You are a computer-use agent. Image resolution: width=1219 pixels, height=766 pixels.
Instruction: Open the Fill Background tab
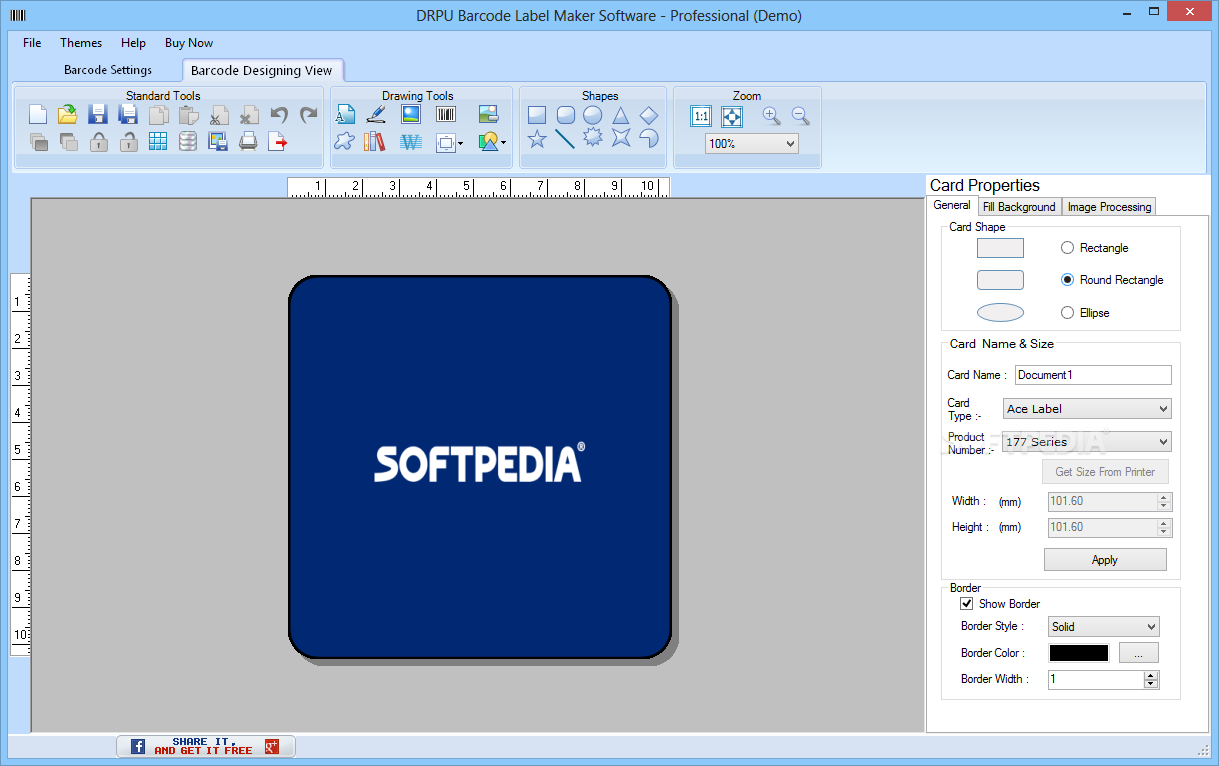tap(1019, 207)
